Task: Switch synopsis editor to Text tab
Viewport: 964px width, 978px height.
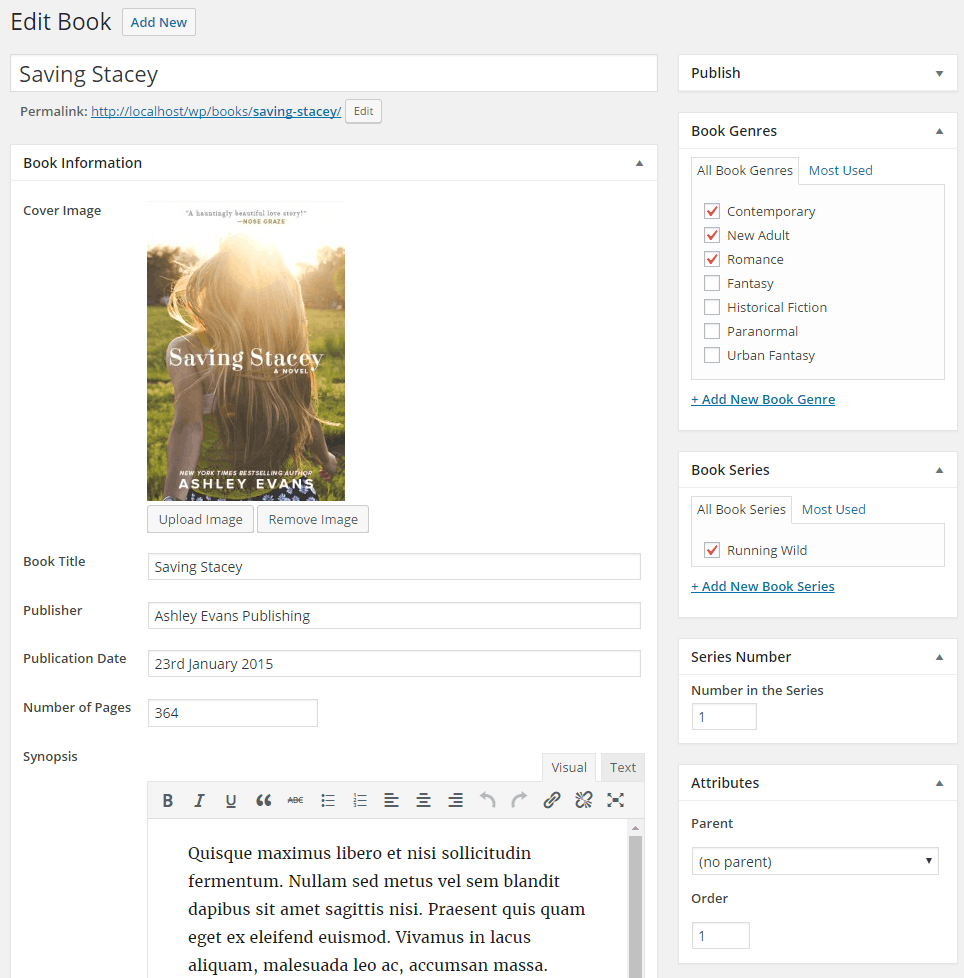Action: point(622,767)
